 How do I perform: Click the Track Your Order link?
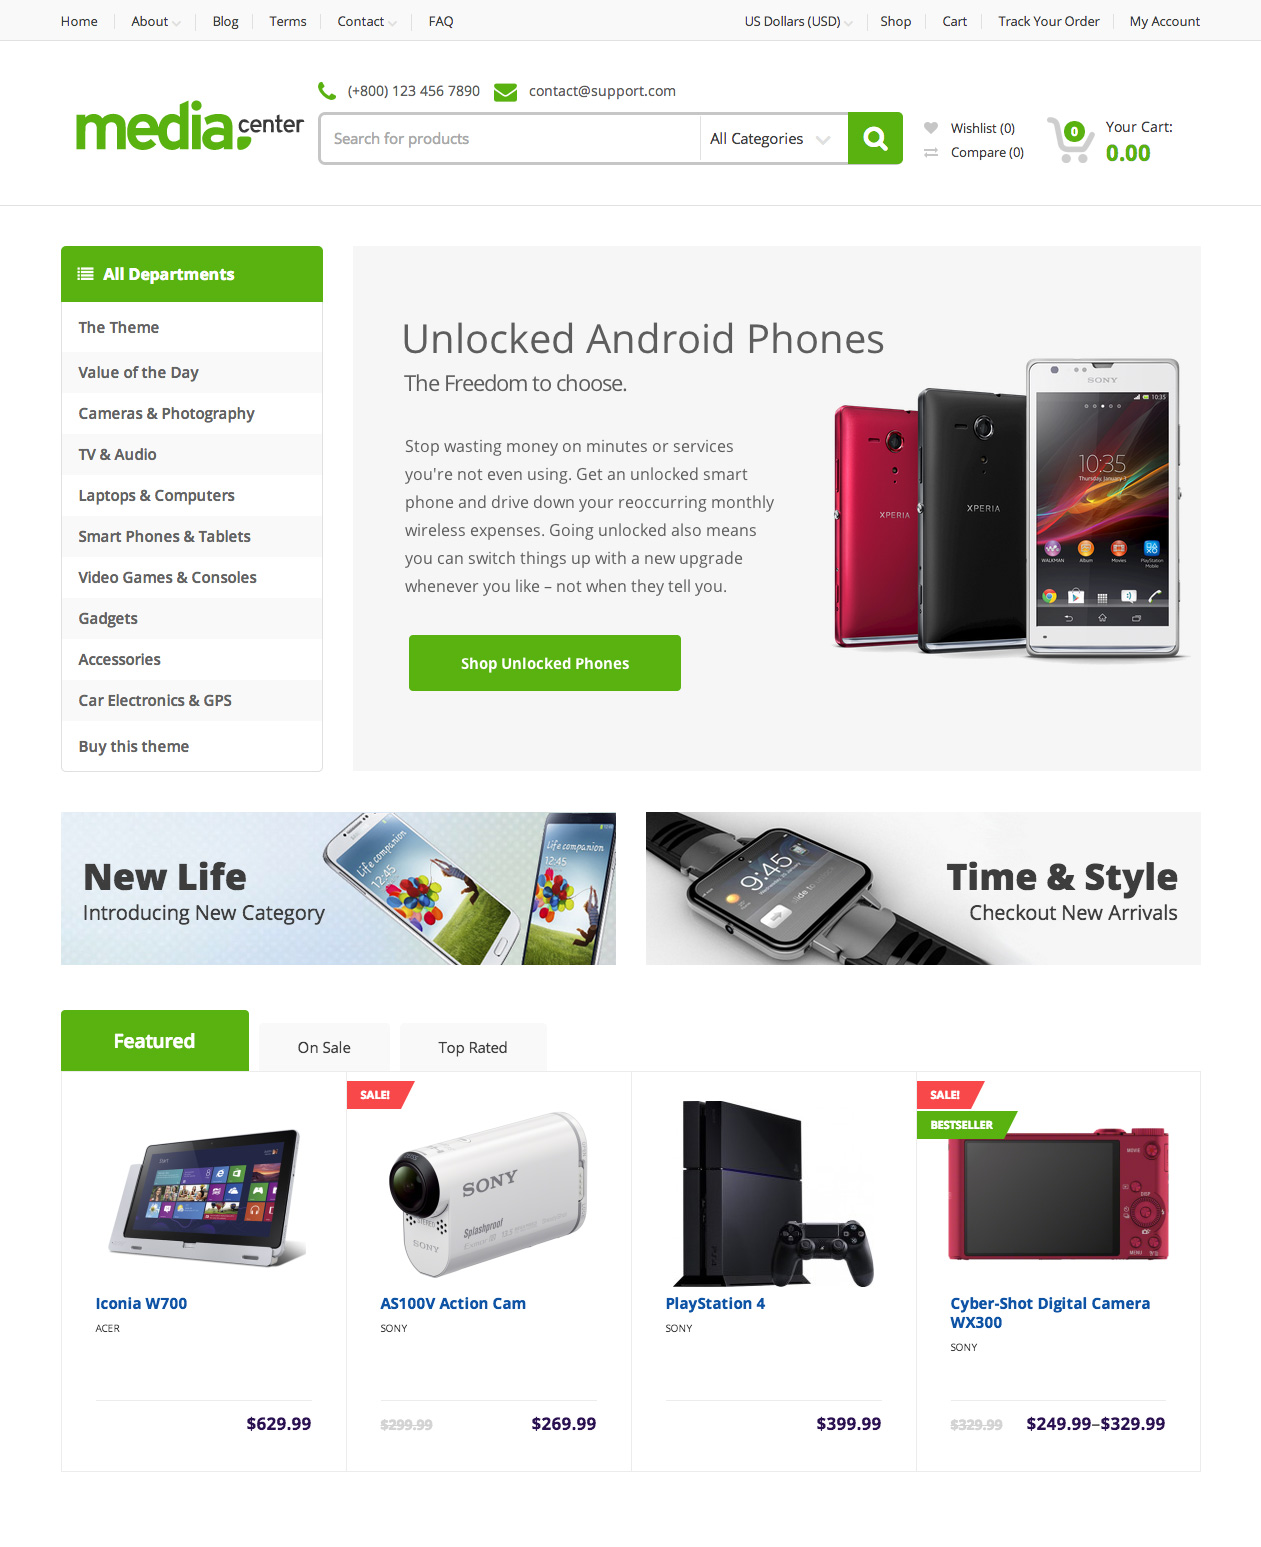tap(1048, 21)
